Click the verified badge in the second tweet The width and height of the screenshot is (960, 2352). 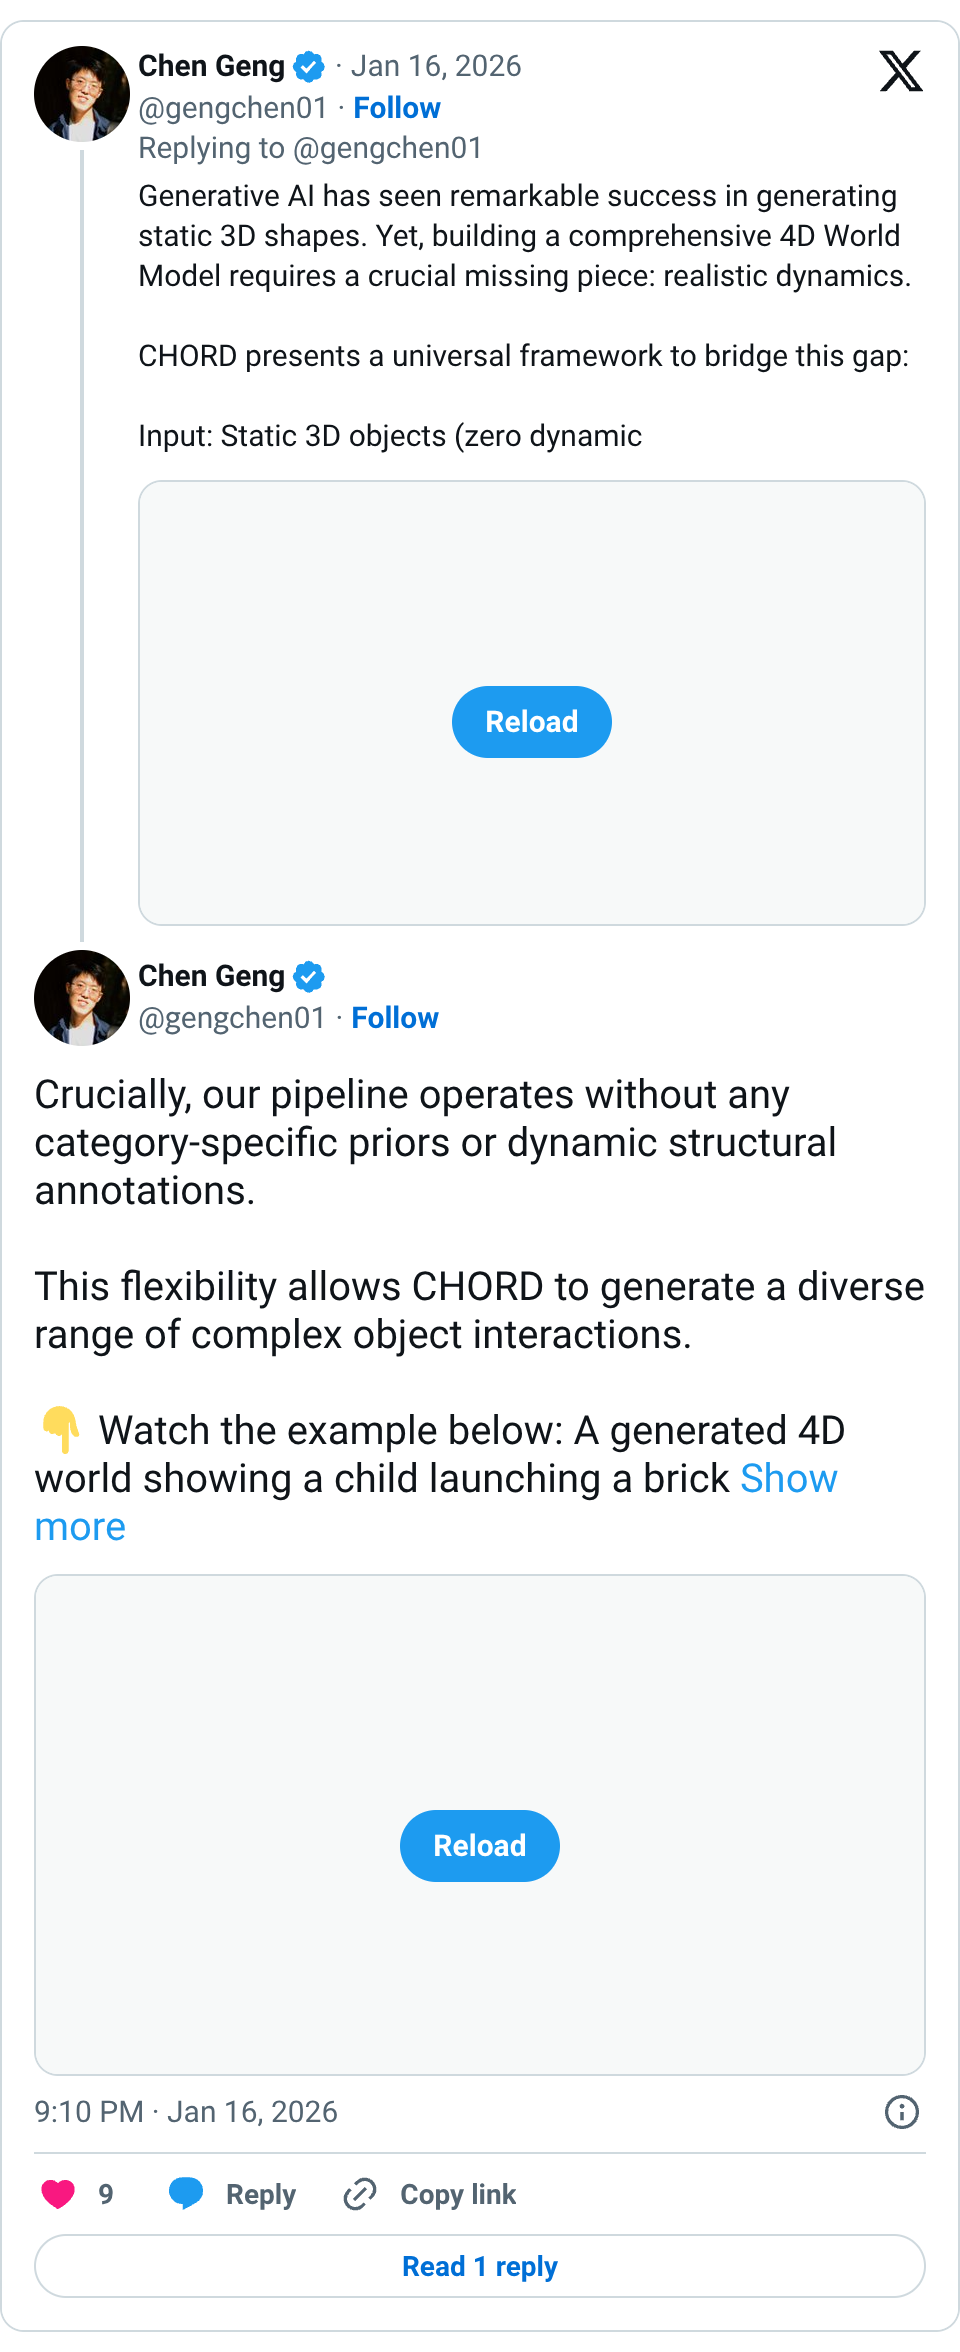coord(309,977)
